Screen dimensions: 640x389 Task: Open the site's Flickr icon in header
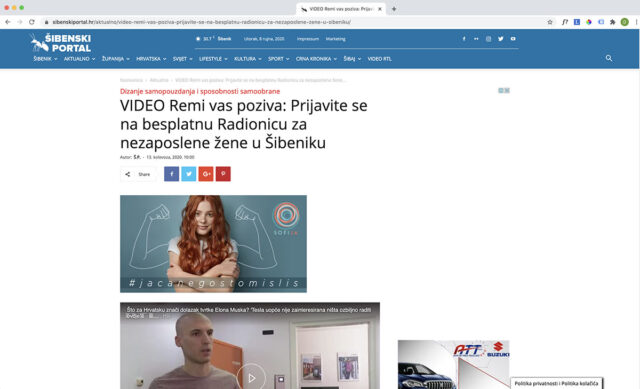(x=476, y=39)
